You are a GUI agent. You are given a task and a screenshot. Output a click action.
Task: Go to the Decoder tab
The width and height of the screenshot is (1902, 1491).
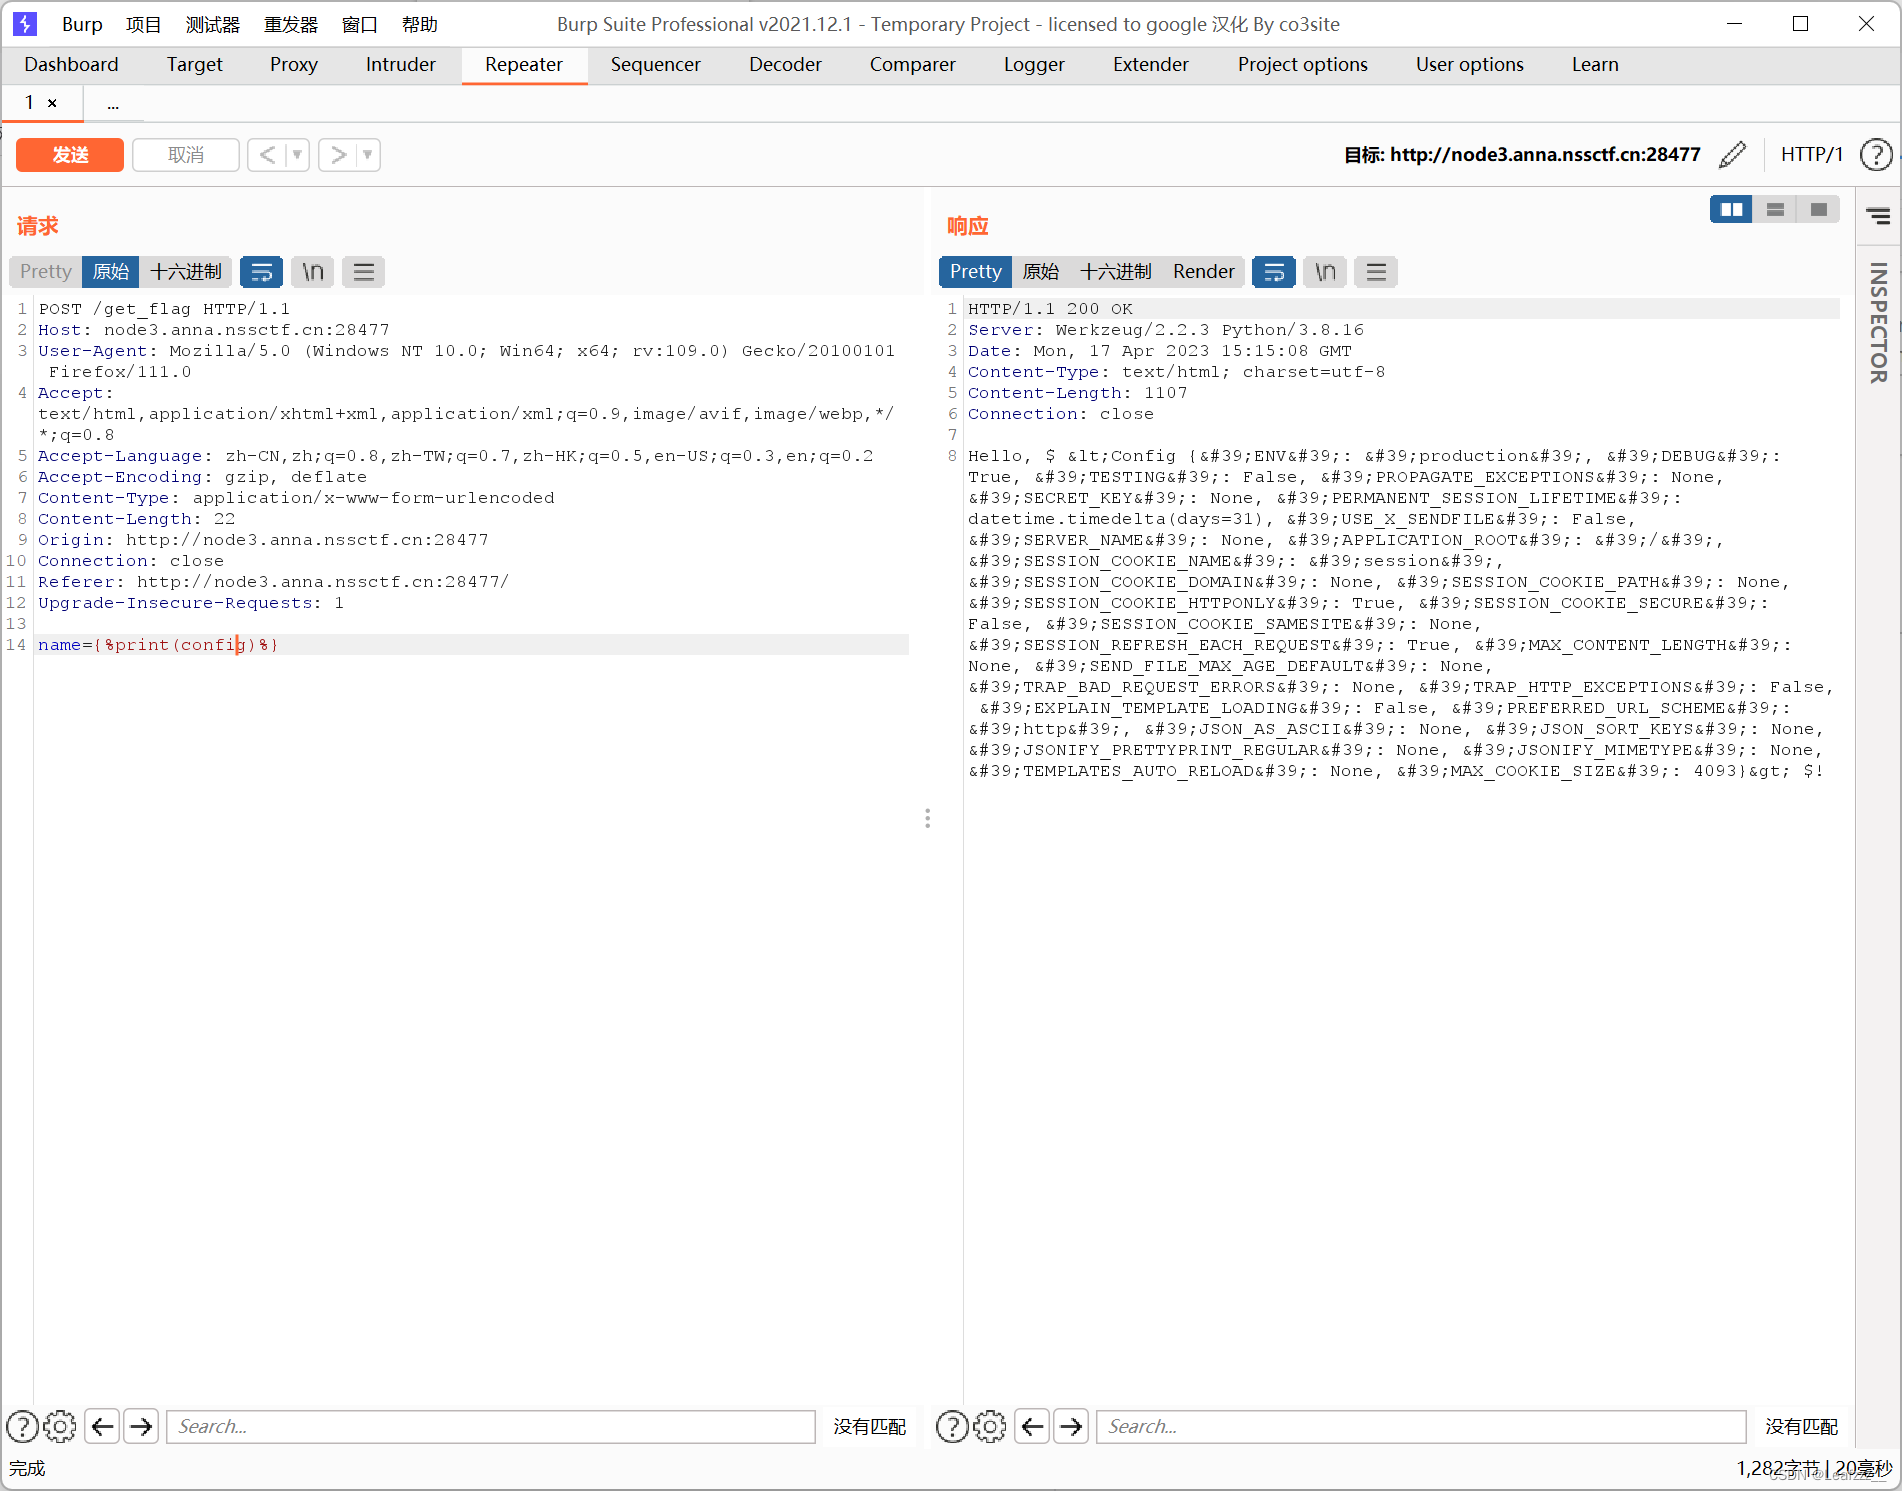(x=785, y=65)
